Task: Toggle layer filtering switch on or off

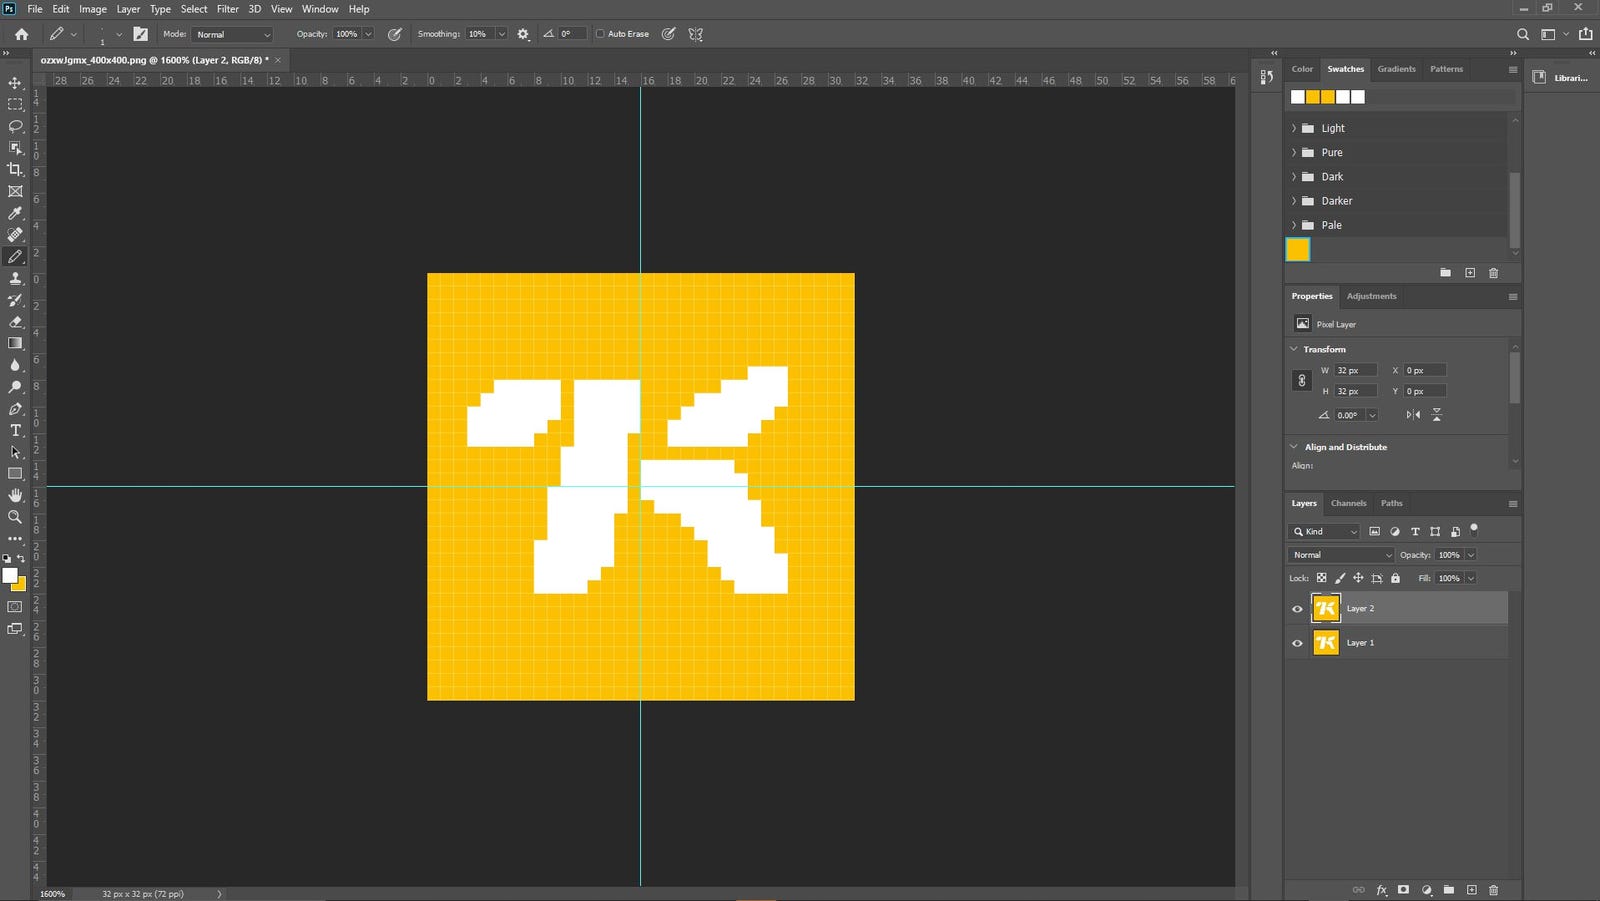Action: (x=1474, y=529)
